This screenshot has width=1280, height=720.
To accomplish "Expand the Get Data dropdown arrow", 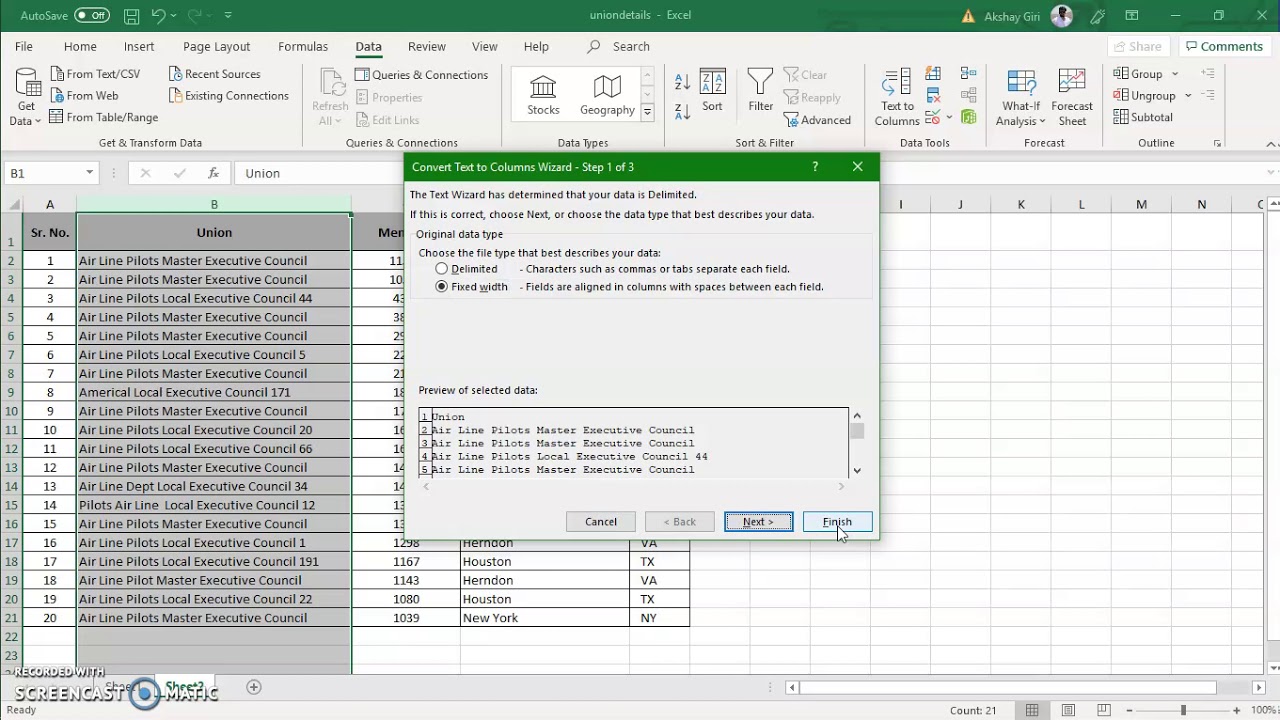I will click(x=38, y=121).
